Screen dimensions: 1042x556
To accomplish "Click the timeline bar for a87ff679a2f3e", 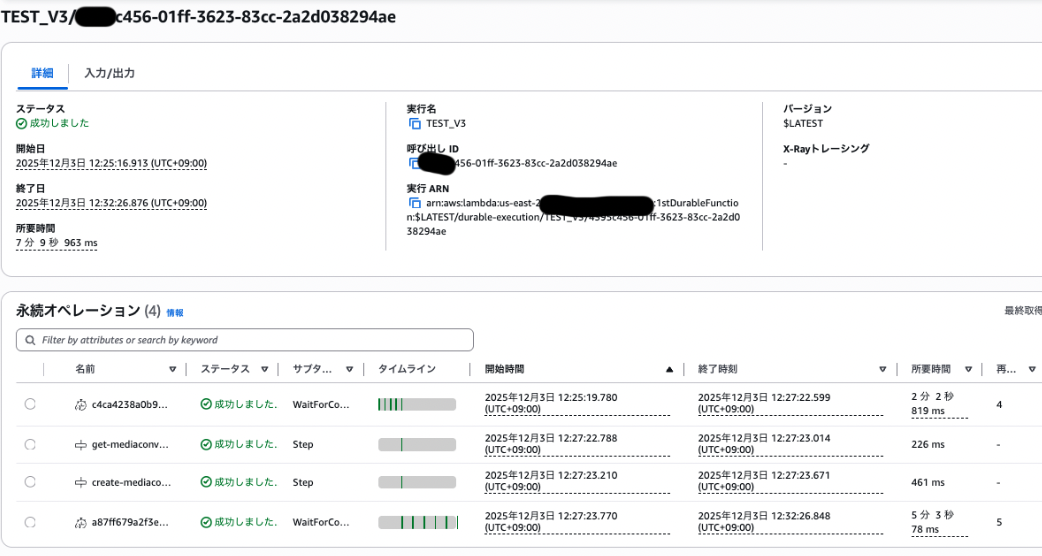I will [418, 523].
